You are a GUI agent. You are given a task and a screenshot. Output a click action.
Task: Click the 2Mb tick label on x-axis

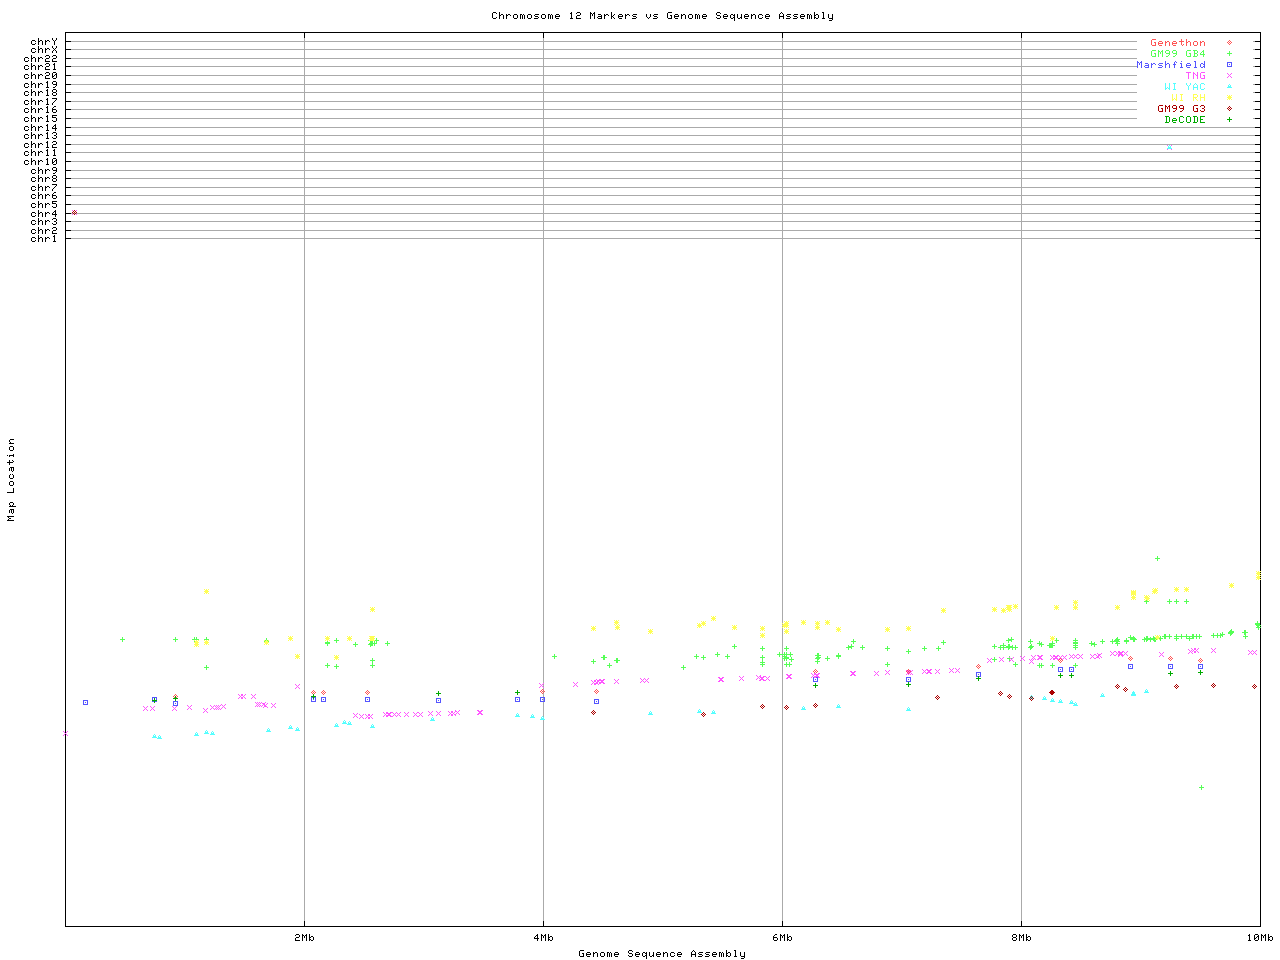click(304, 938)
